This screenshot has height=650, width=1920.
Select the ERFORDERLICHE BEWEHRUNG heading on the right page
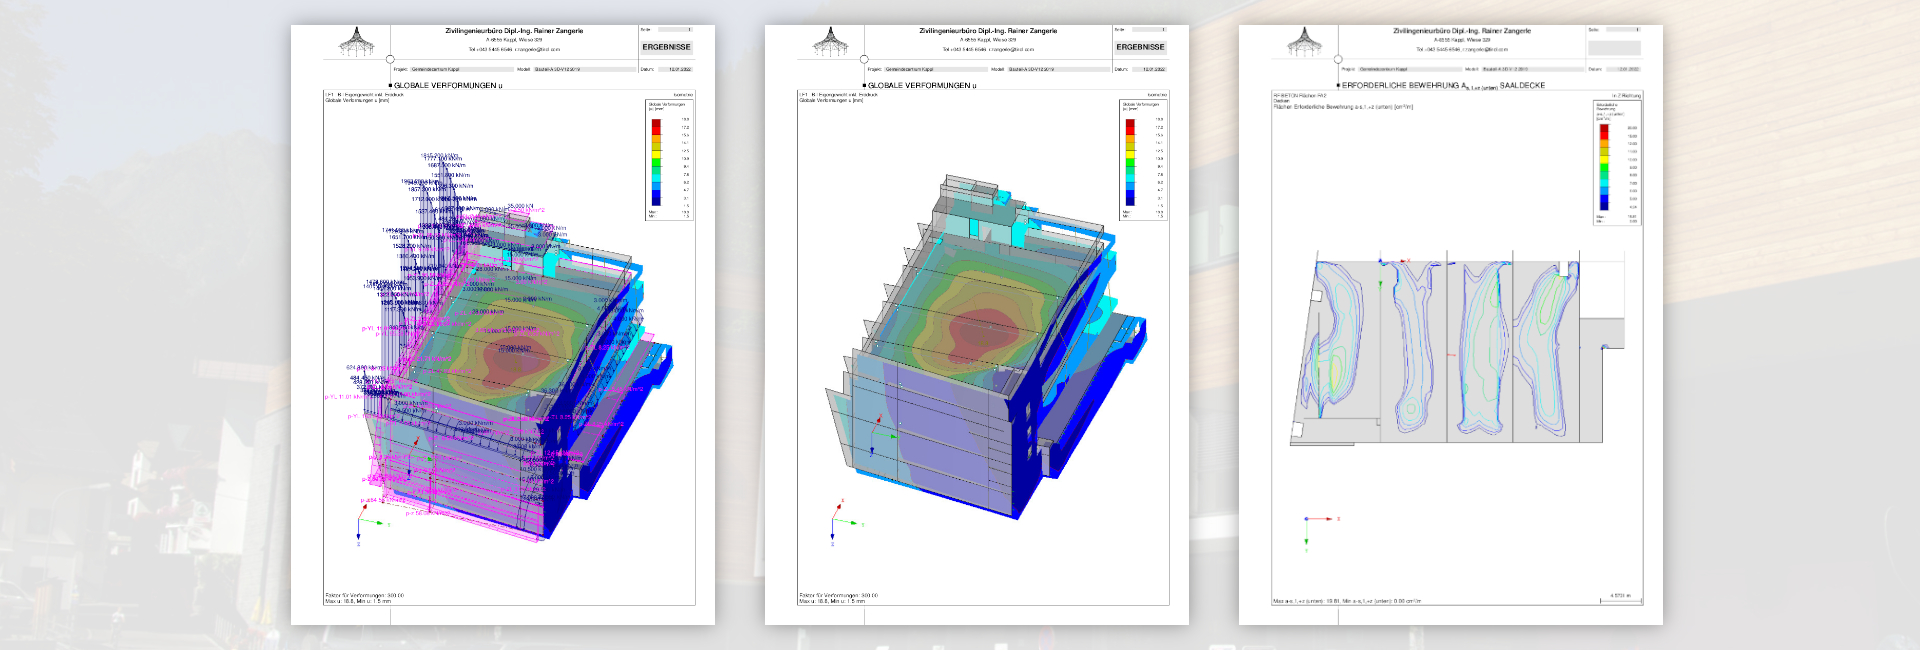[1442, 86]
